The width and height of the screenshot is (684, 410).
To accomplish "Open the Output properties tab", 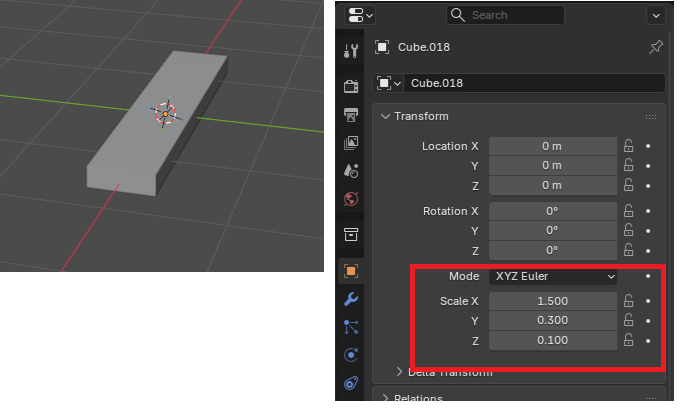I will (351, 115).
